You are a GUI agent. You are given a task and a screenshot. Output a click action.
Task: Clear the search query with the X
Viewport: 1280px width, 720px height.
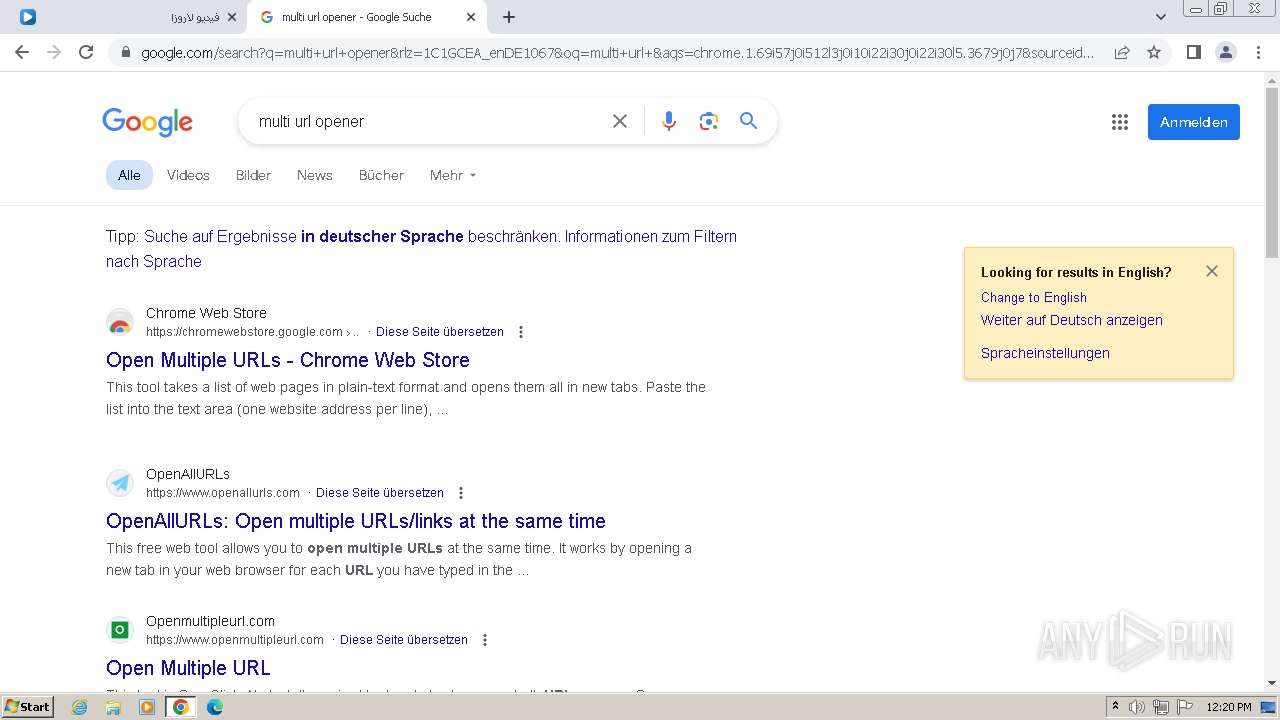(x=620, y=121)
